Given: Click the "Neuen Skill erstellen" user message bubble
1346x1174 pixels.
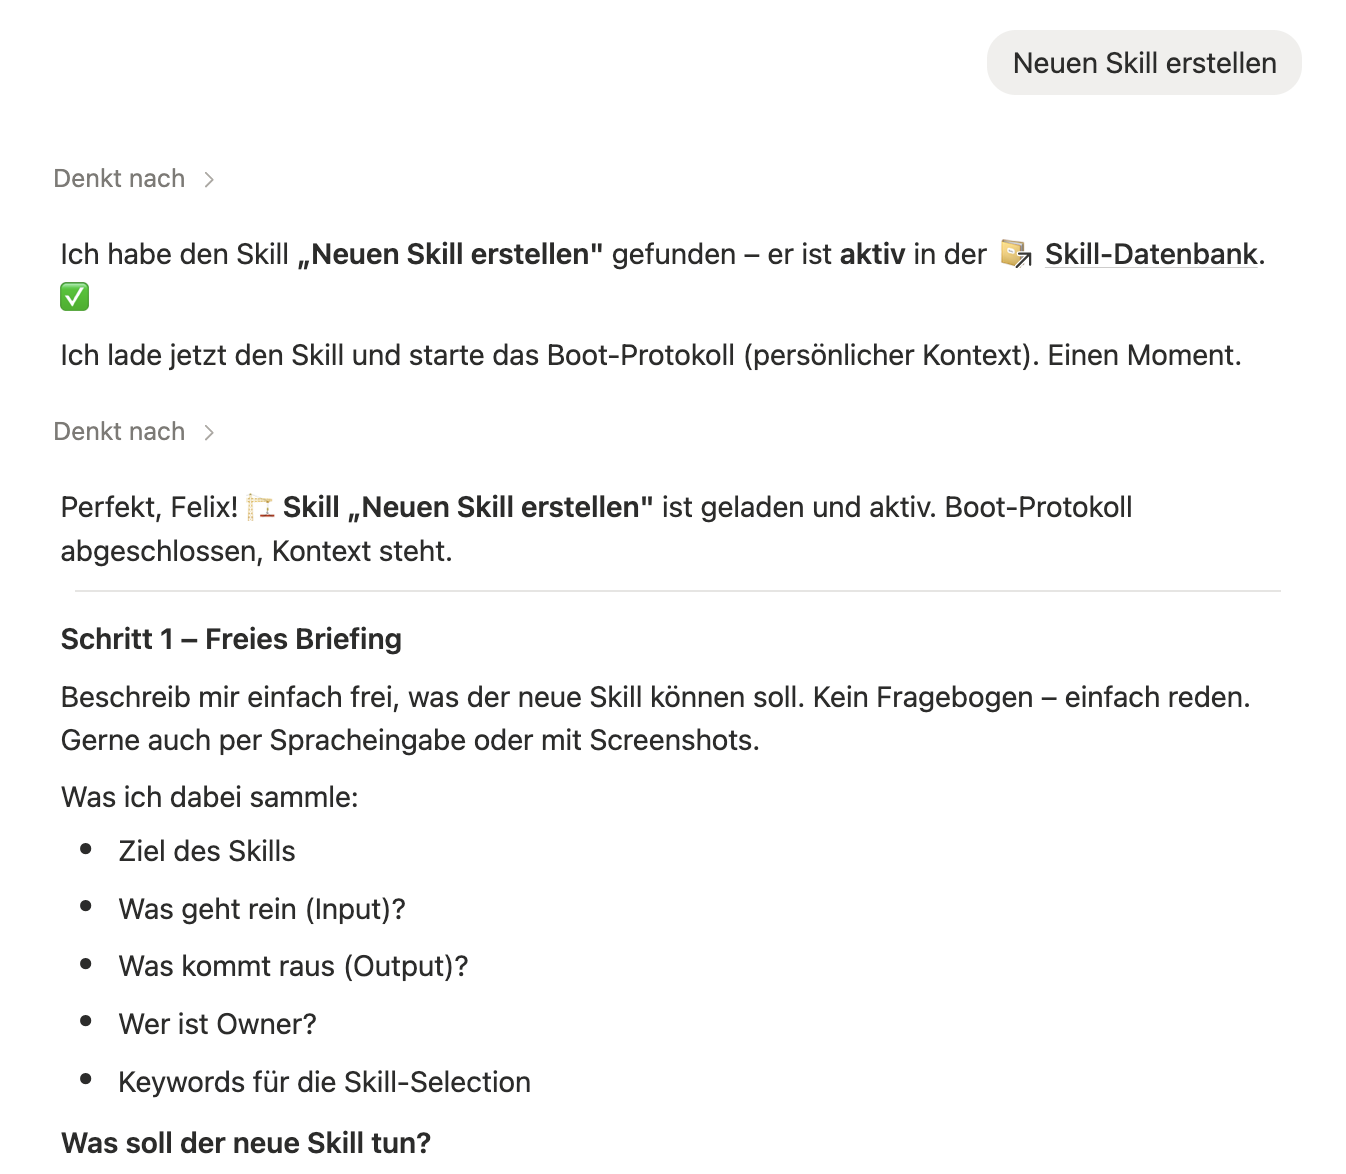Looking at the screenshot, I should 1144,63.
